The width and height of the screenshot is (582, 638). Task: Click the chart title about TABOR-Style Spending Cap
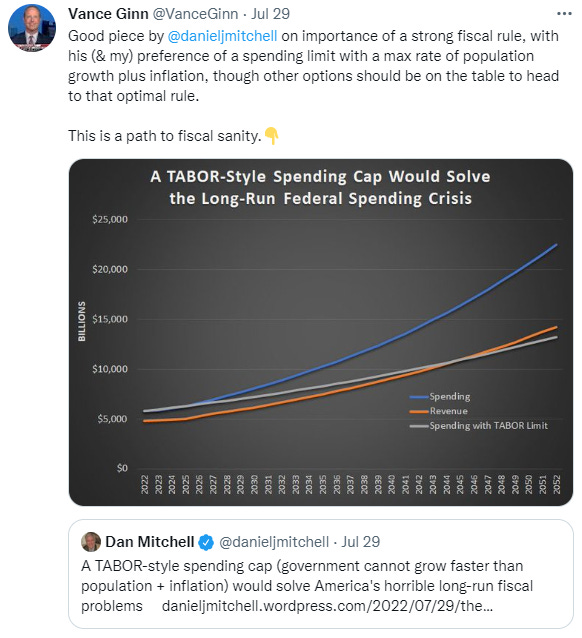click(320, 188)
